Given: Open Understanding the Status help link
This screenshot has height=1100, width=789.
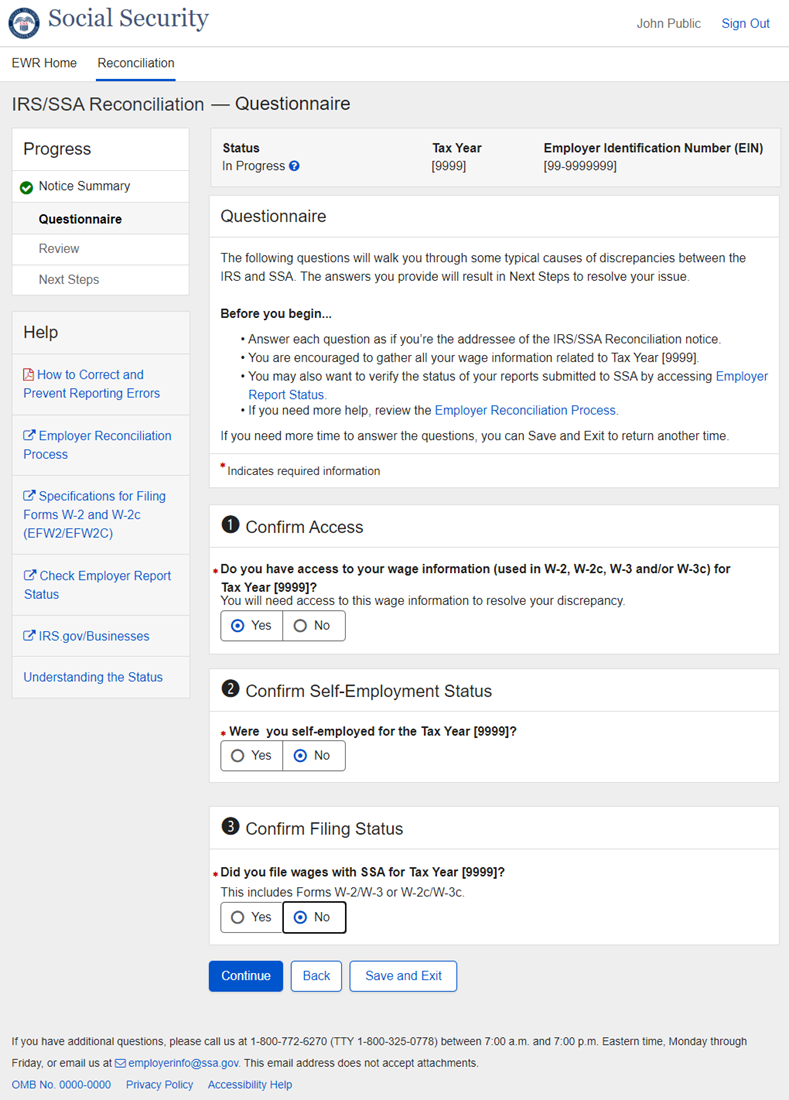Looking at the screenshot, I should point(93,677).
